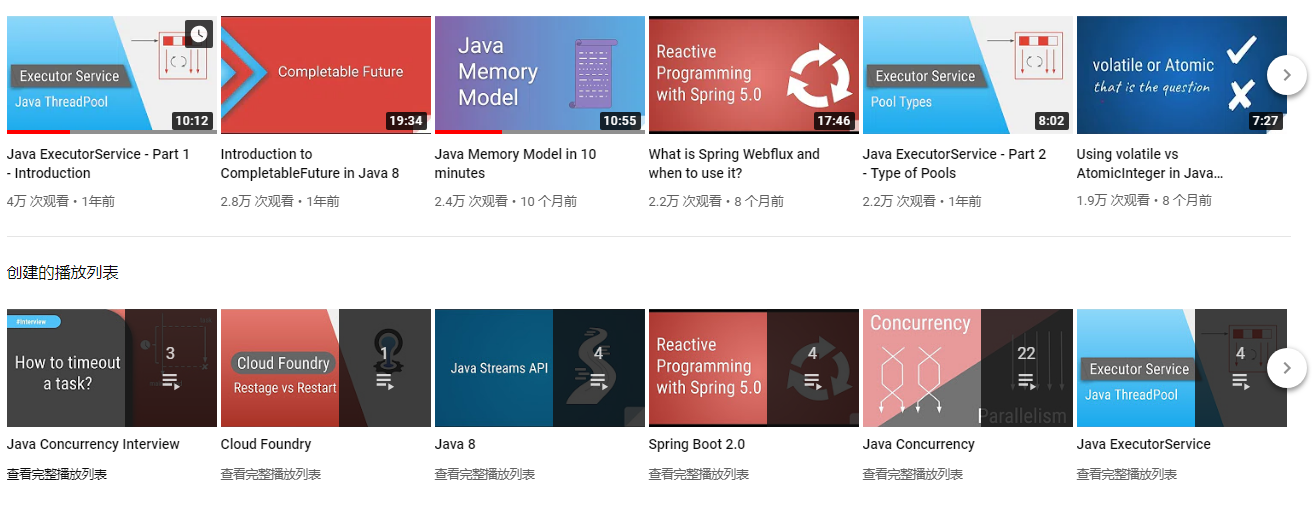The image size is (1316, 505).
Task: Click the 10:12 duration badge
Action: (x=192, y=121)
